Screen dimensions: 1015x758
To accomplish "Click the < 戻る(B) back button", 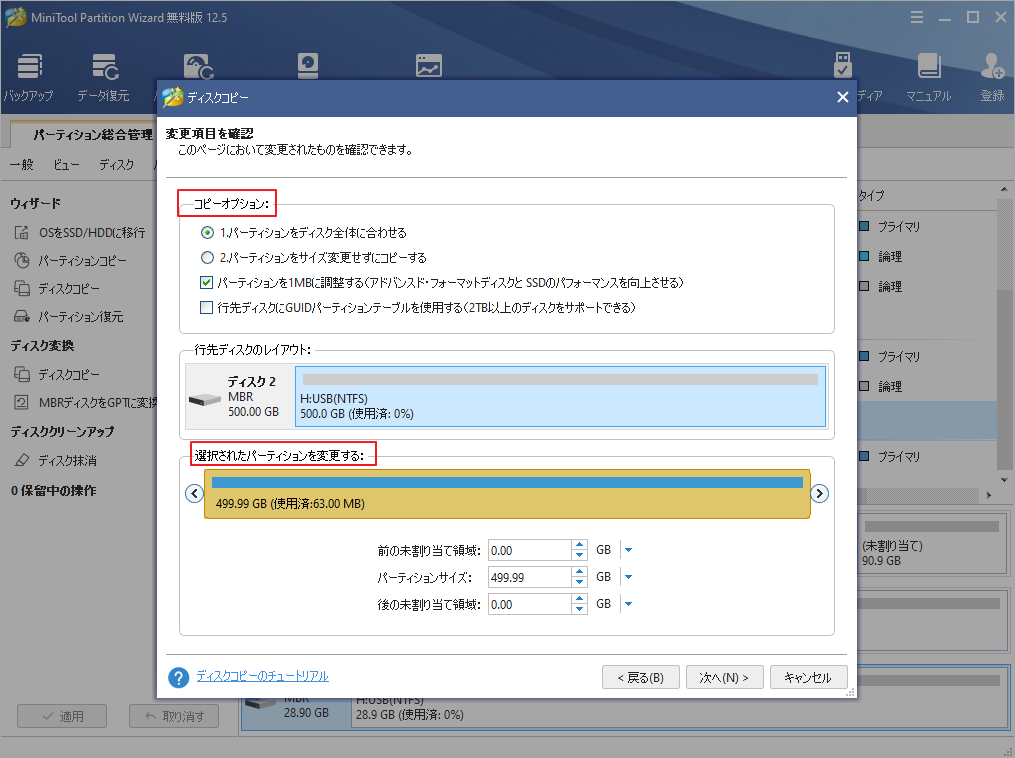I will 641,677.
